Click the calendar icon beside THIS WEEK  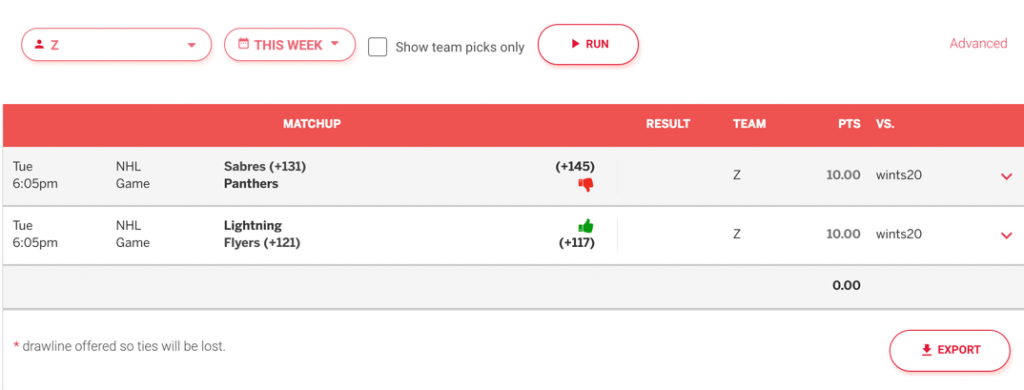(244, 44)
